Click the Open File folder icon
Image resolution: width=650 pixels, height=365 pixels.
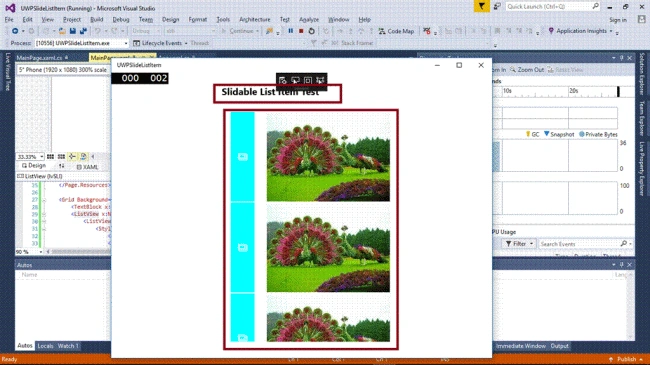[x=62, y=31]
